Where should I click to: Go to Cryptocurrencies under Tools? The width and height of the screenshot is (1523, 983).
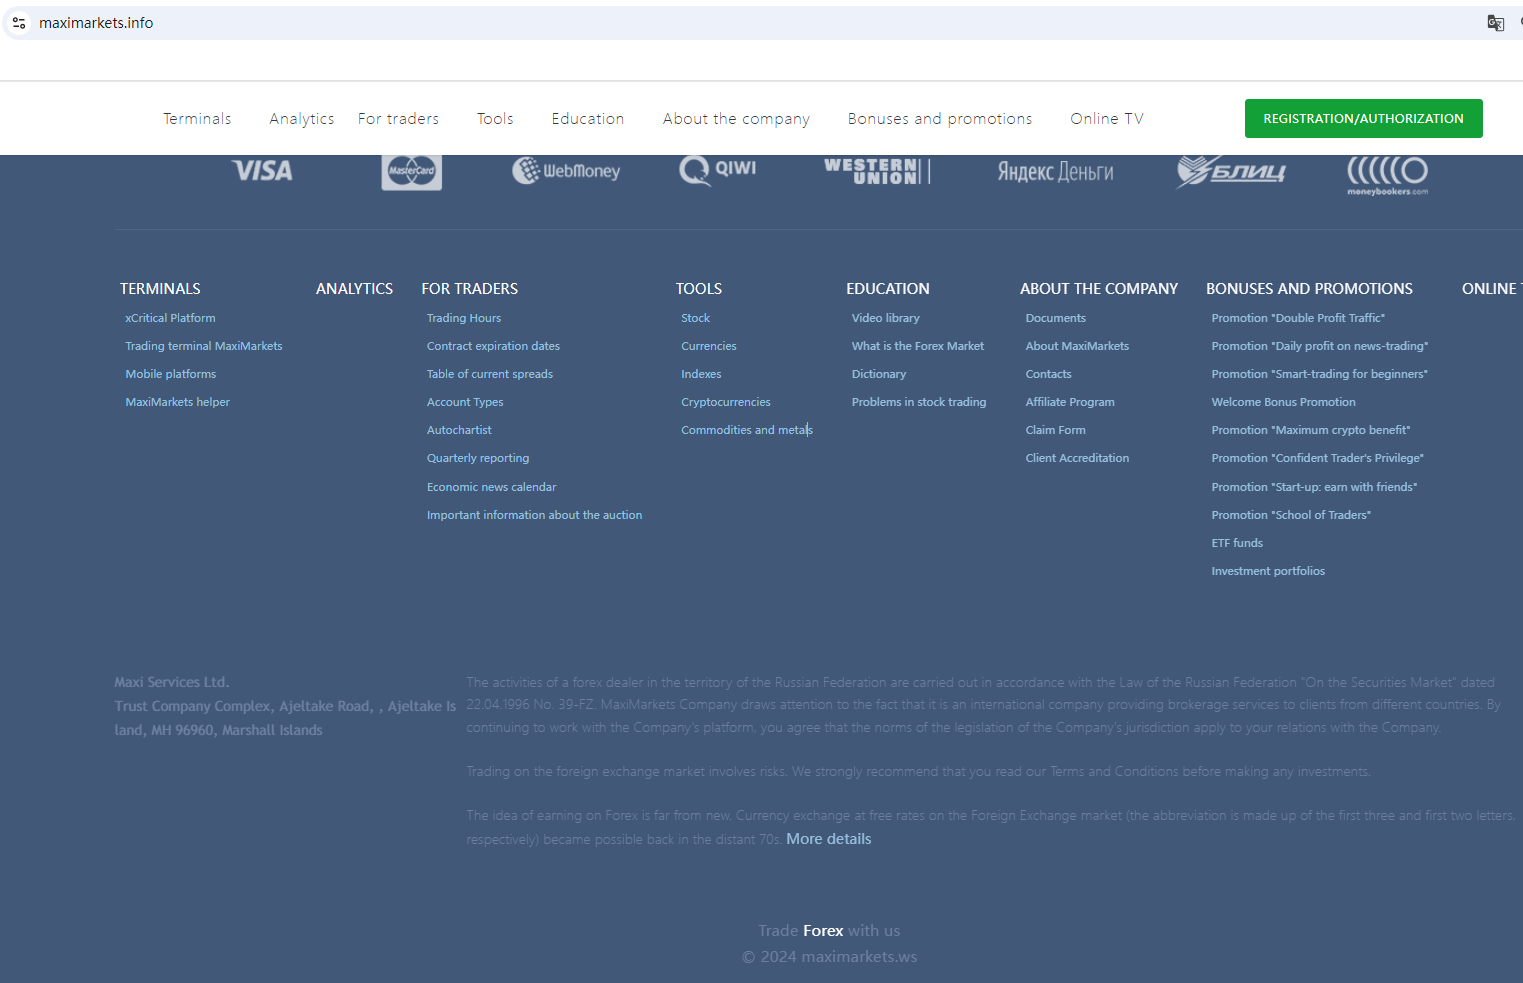(725, 402)
